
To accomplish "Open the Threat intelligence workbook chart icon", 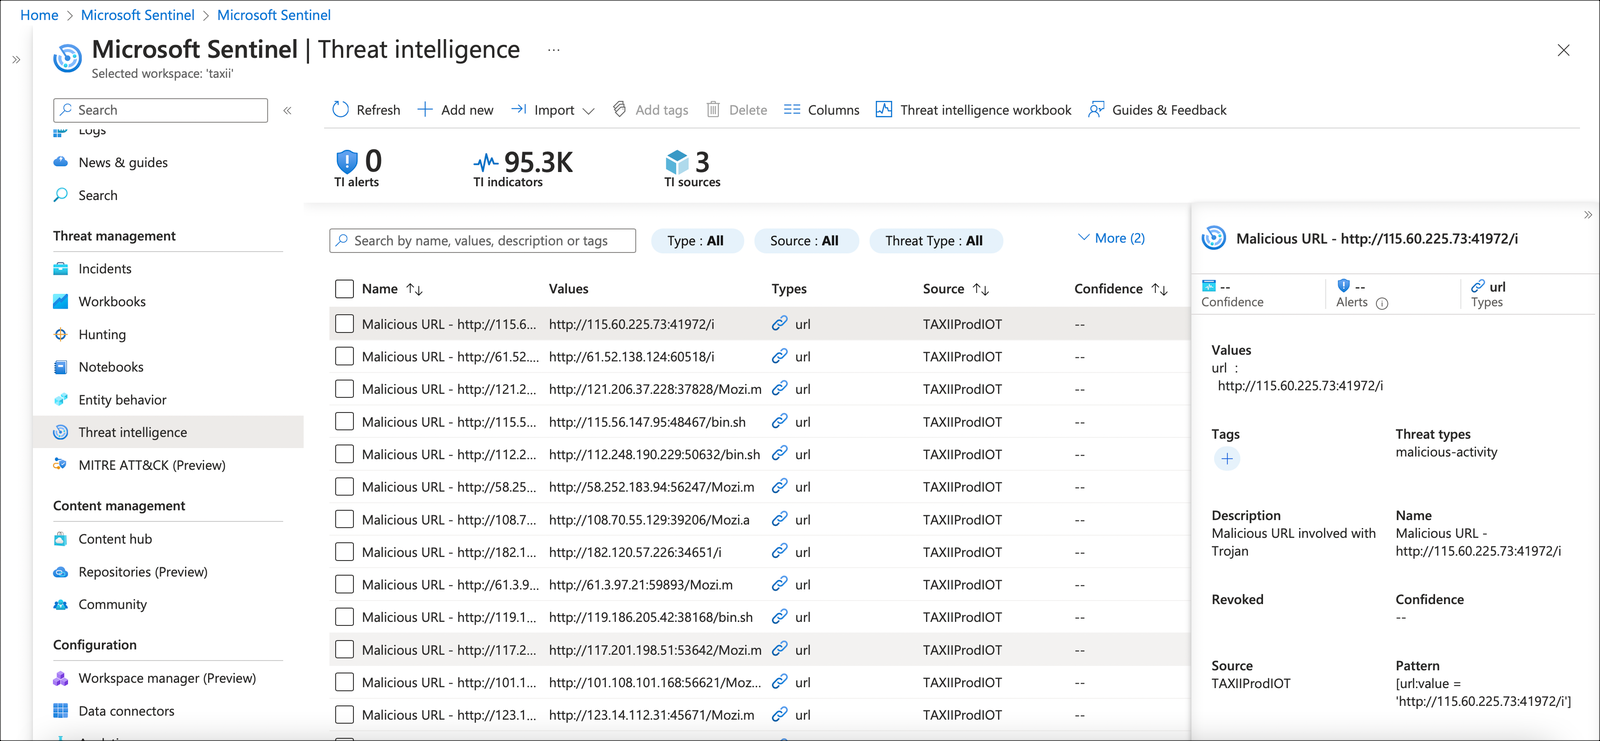I will [884, 110].
